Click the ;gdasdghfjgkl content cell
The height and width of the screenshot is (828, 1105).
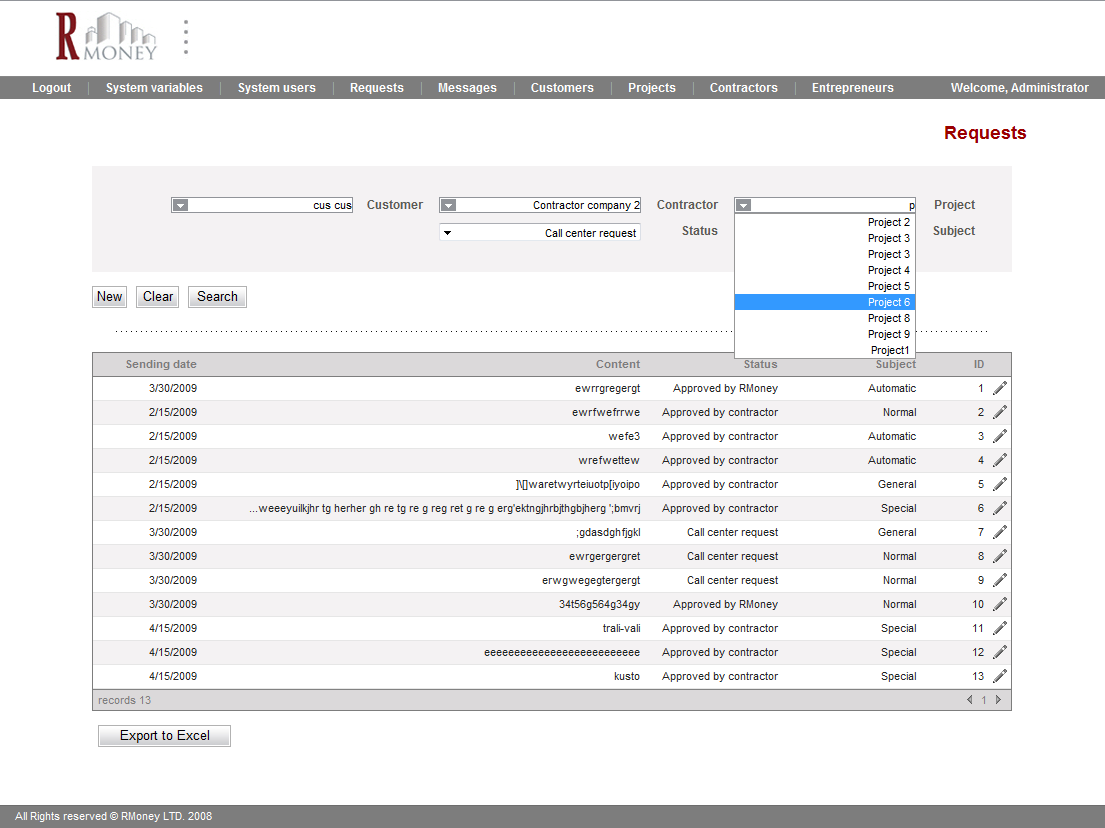(608, 532)
